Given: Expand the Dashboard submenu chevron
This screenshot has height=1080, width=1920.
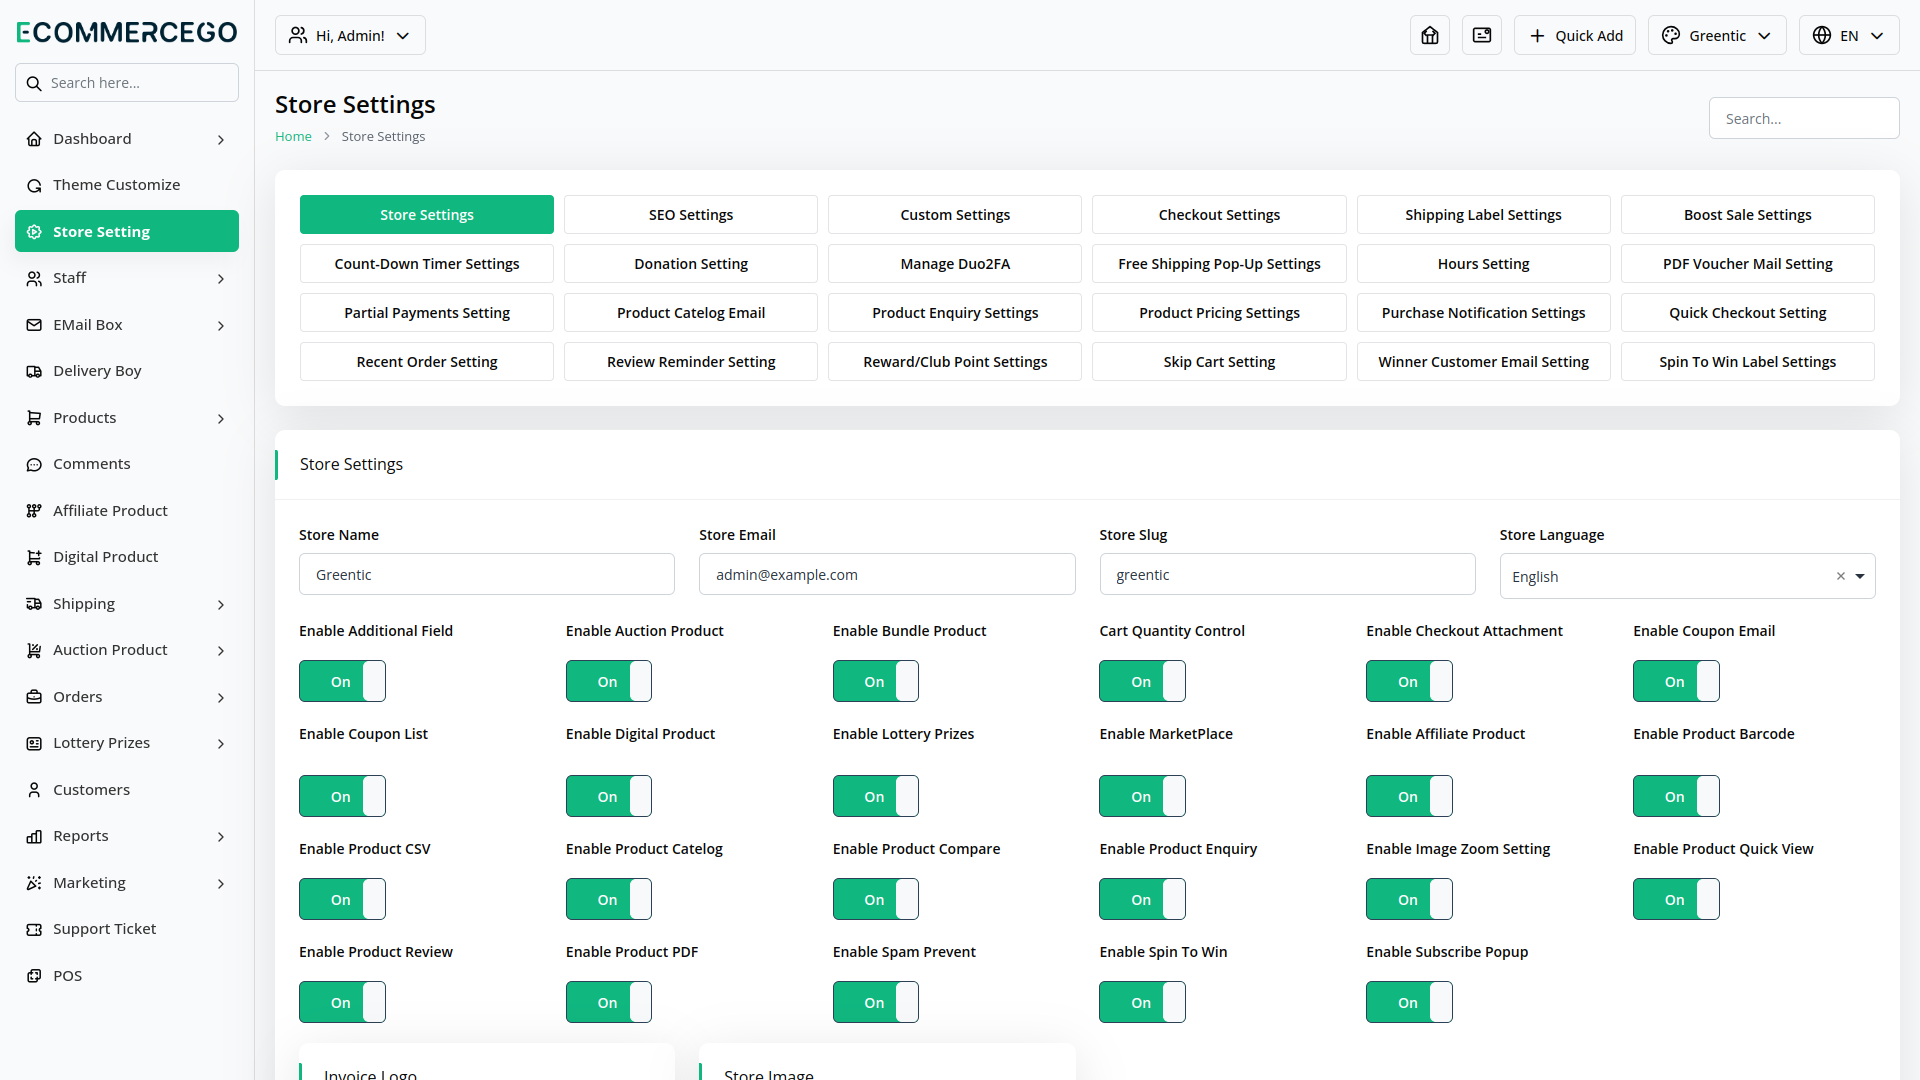Looking at the screenshot, I should tap(221, 140).
